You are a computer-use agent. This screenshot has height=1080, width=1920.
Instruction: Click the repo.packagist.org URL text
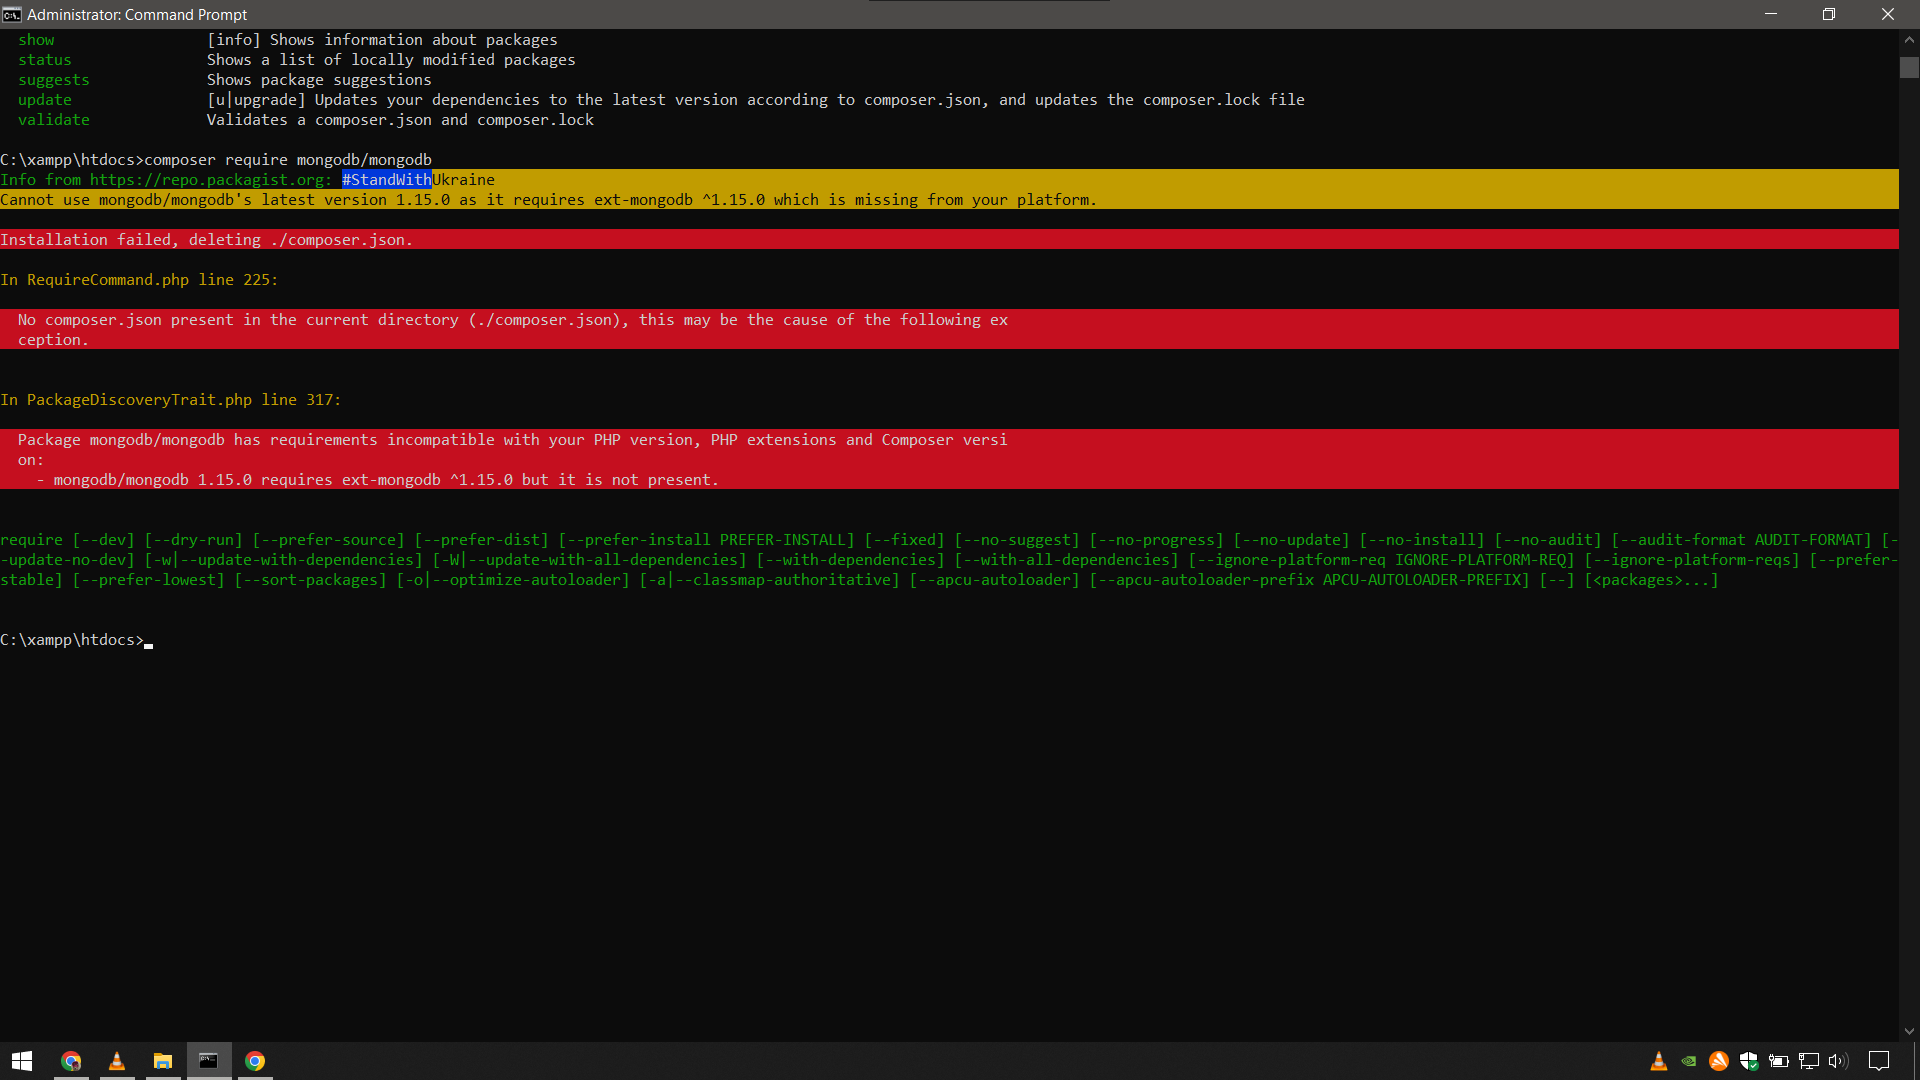click(x=207, y=180)
